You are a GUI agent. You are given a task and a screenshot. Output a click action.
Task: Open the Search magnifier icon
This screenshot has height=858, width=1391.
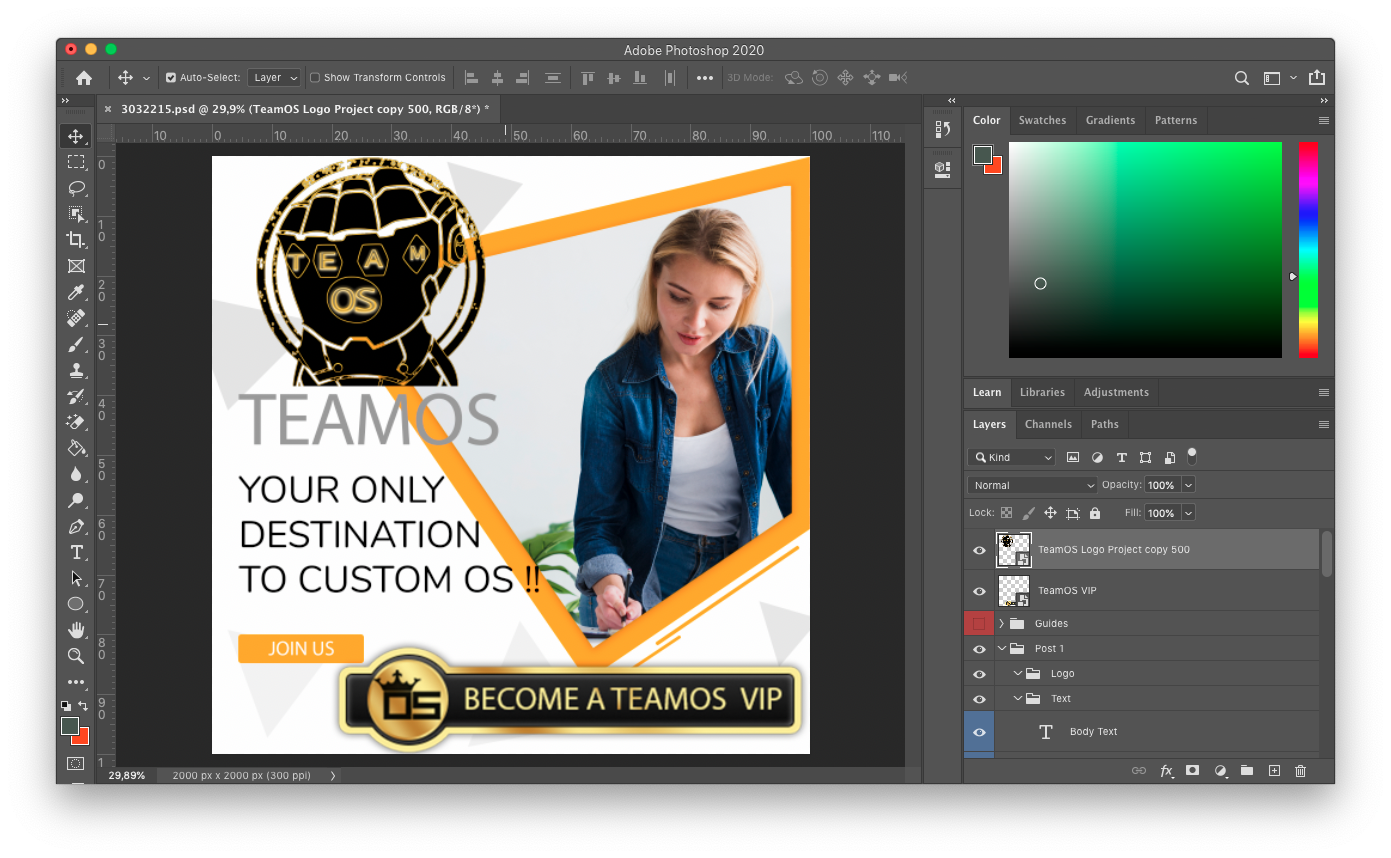coord(1241,78)
